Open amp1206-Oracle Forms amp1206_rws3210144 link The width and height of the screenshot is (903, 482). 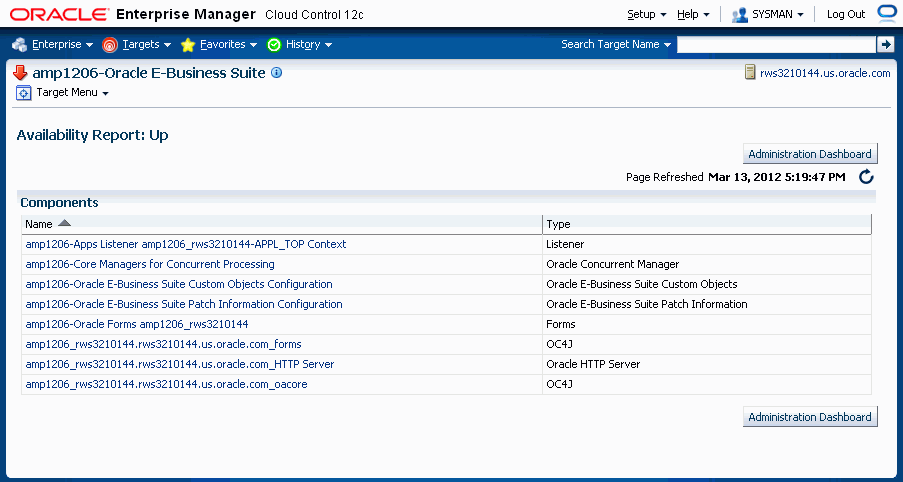click(136, 324)
